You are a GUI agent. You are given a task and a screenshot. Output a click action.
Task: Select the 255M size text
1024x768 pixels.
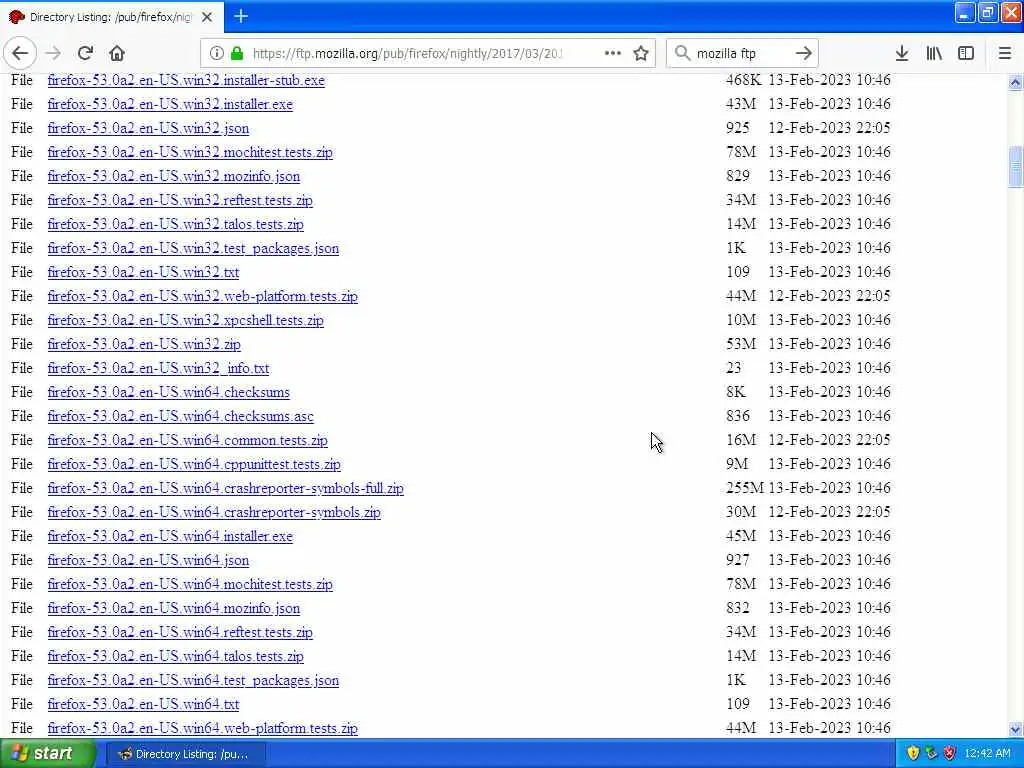(x=744, y=488)
